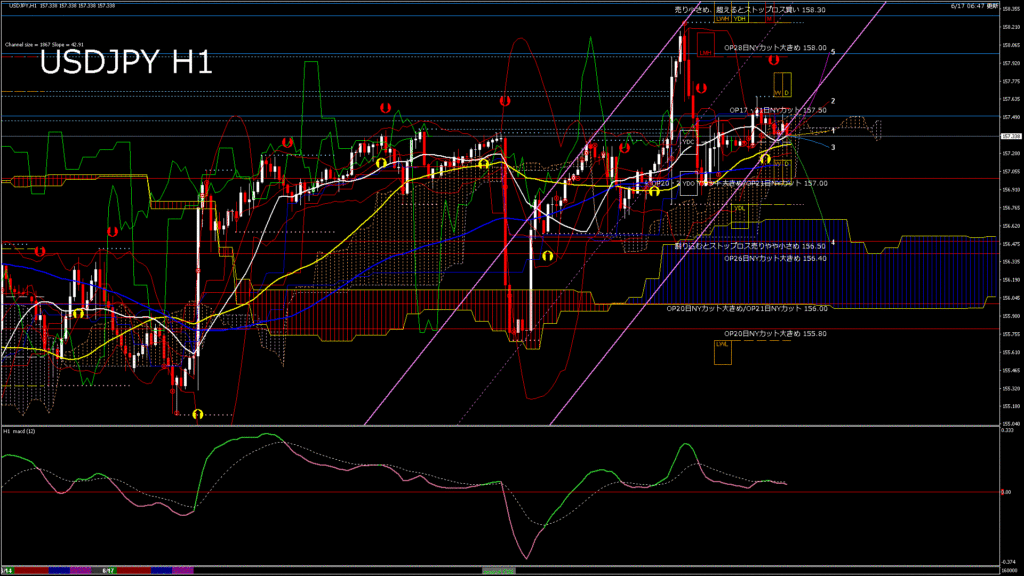The image size is (1024, 576).
Task: Click the LWH last-week-high box marker
Action: pyautogui.click(x=720, y=18)
